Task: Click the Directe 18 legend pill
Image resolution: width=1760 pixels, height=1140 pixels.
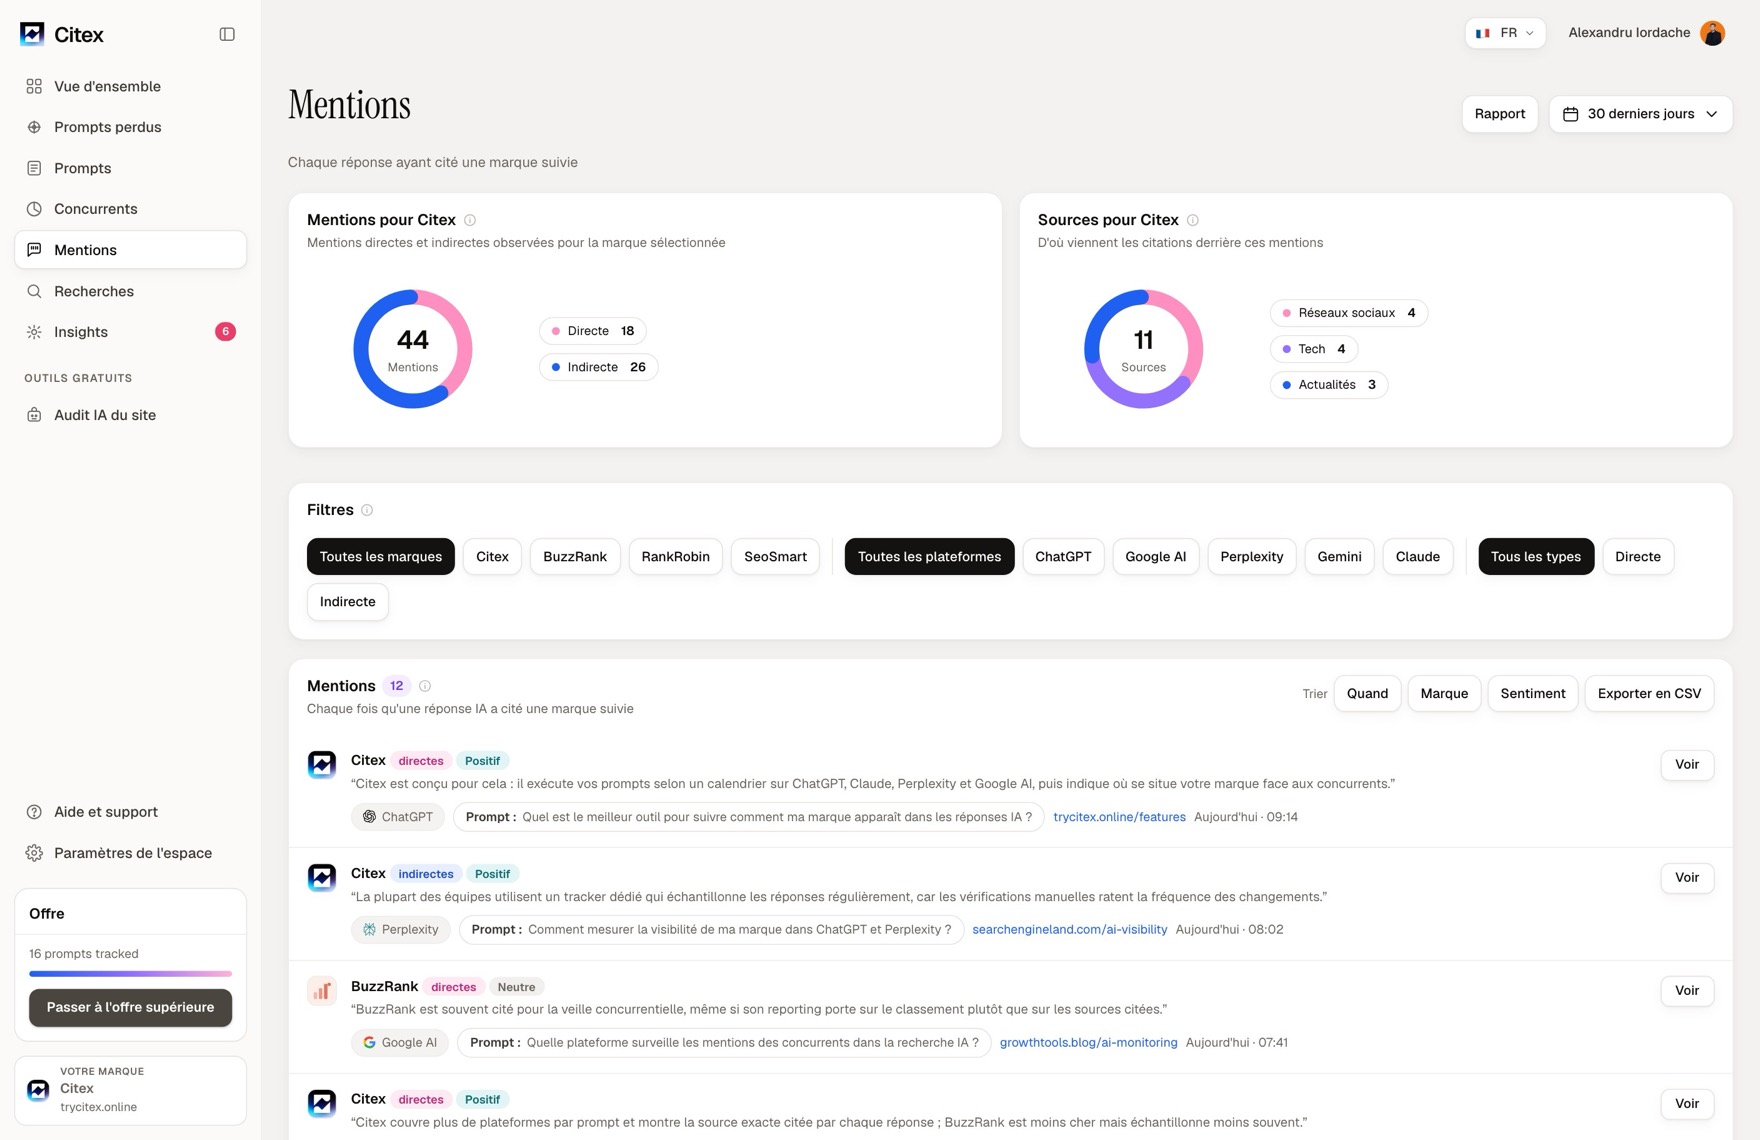Action: pyautogui.click(x=593, y=331)
